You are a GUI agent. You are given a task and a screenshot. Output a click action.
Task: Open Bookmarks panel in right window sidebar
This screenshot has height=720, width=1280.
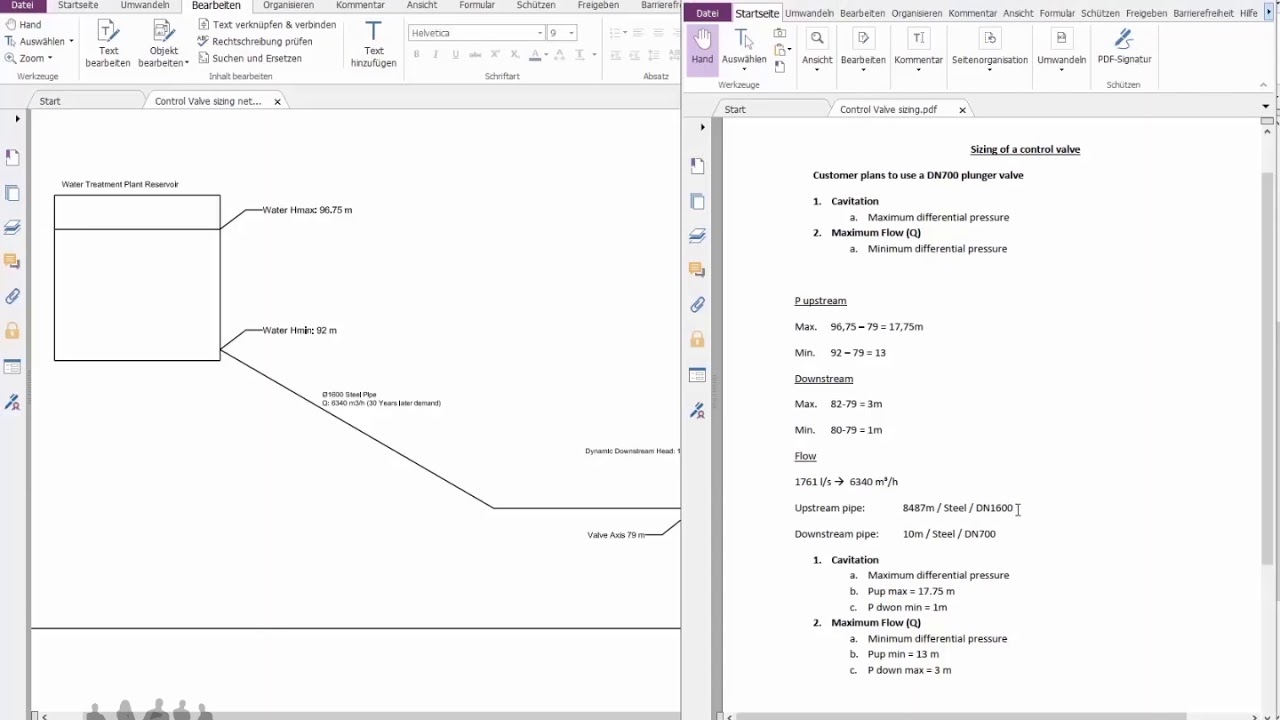(x=698, y=166)
